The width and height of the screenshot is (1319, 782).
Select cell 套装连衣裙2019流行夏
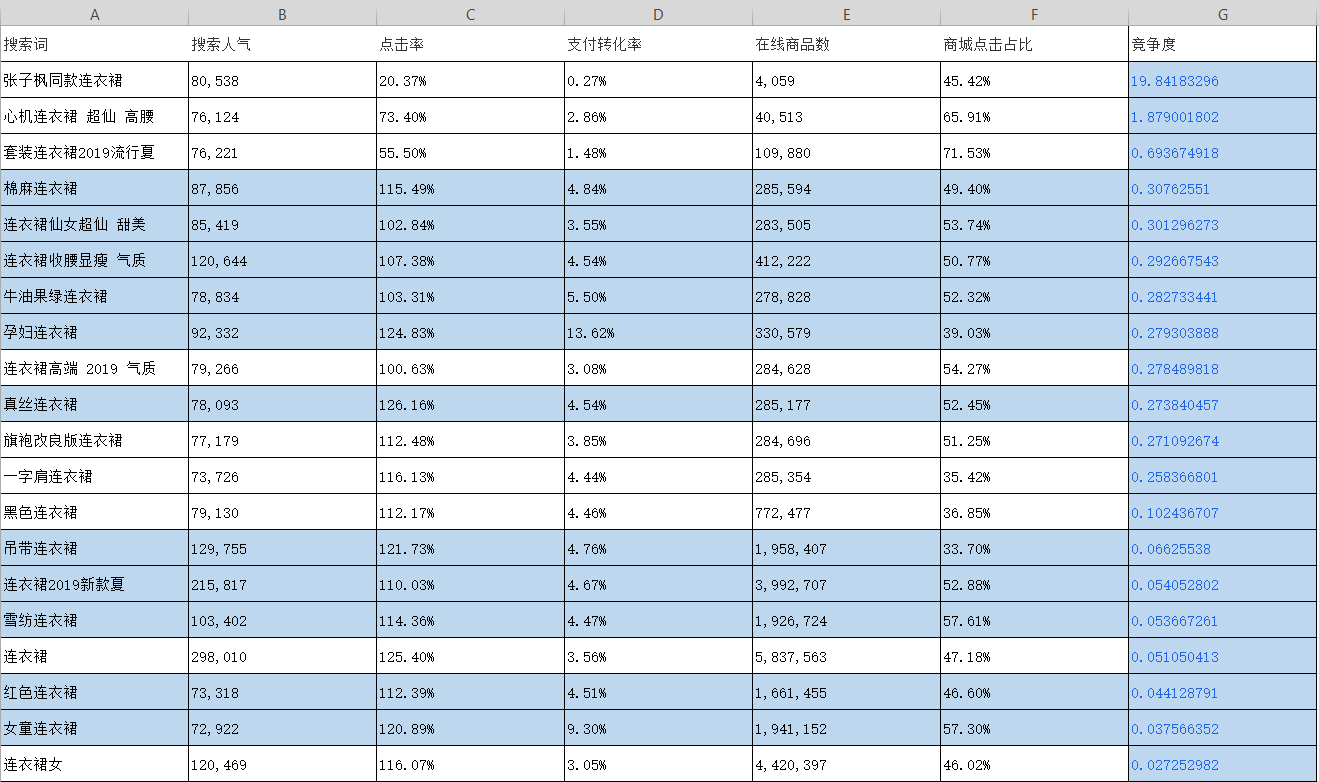click(94, 152)
